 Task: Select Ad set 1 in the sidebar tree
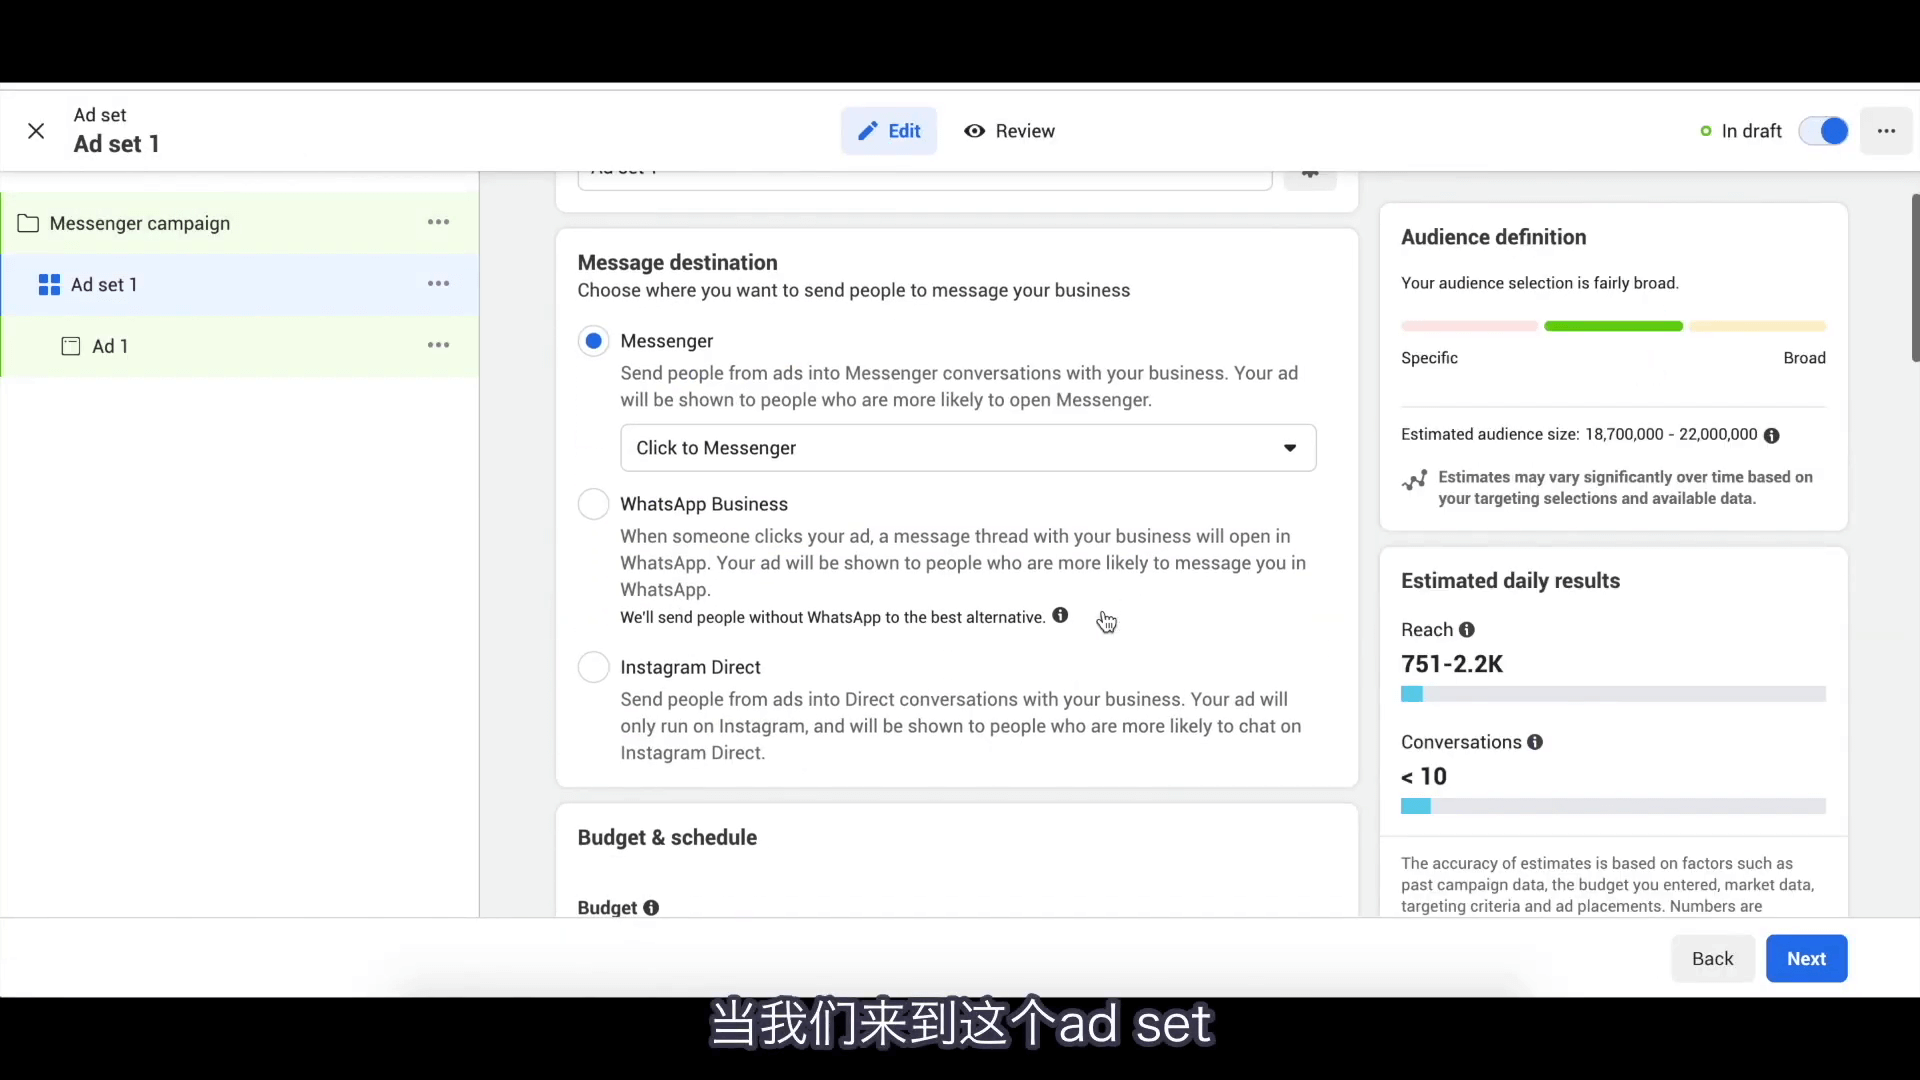pos(240,285)
